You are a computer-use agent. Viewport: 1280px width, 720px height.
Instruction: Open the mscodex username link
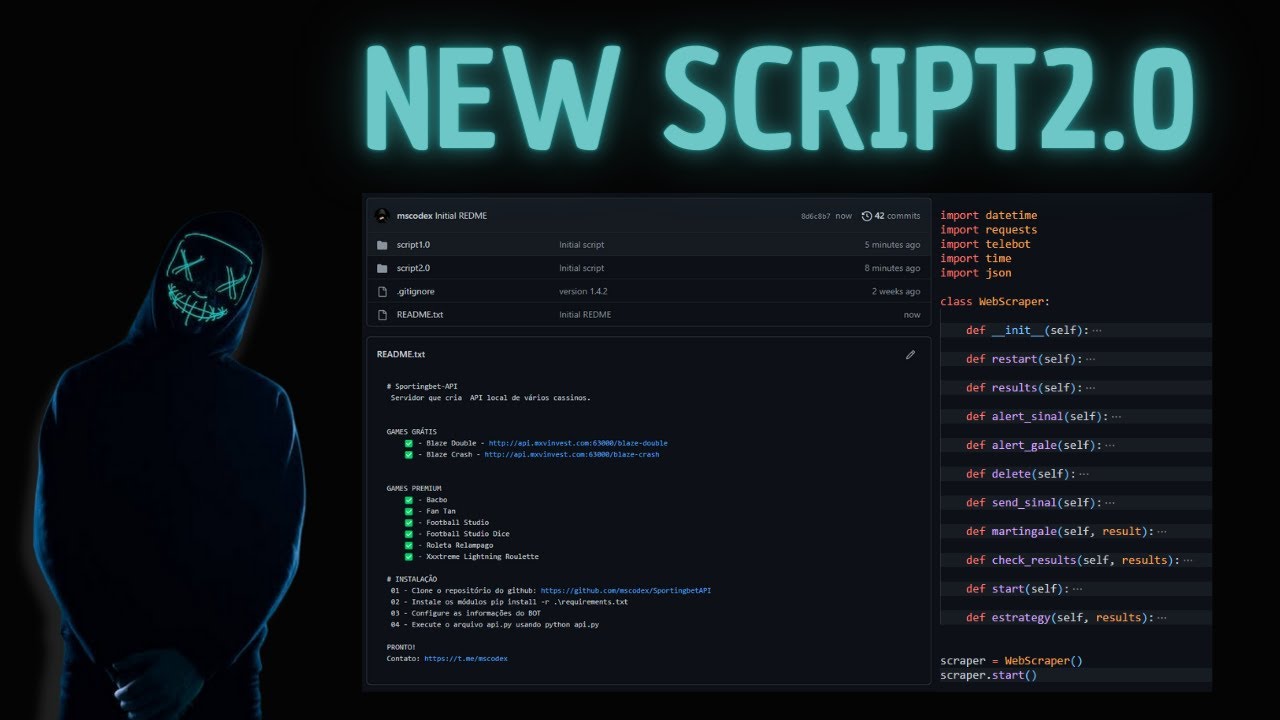(x=414, y=216)
